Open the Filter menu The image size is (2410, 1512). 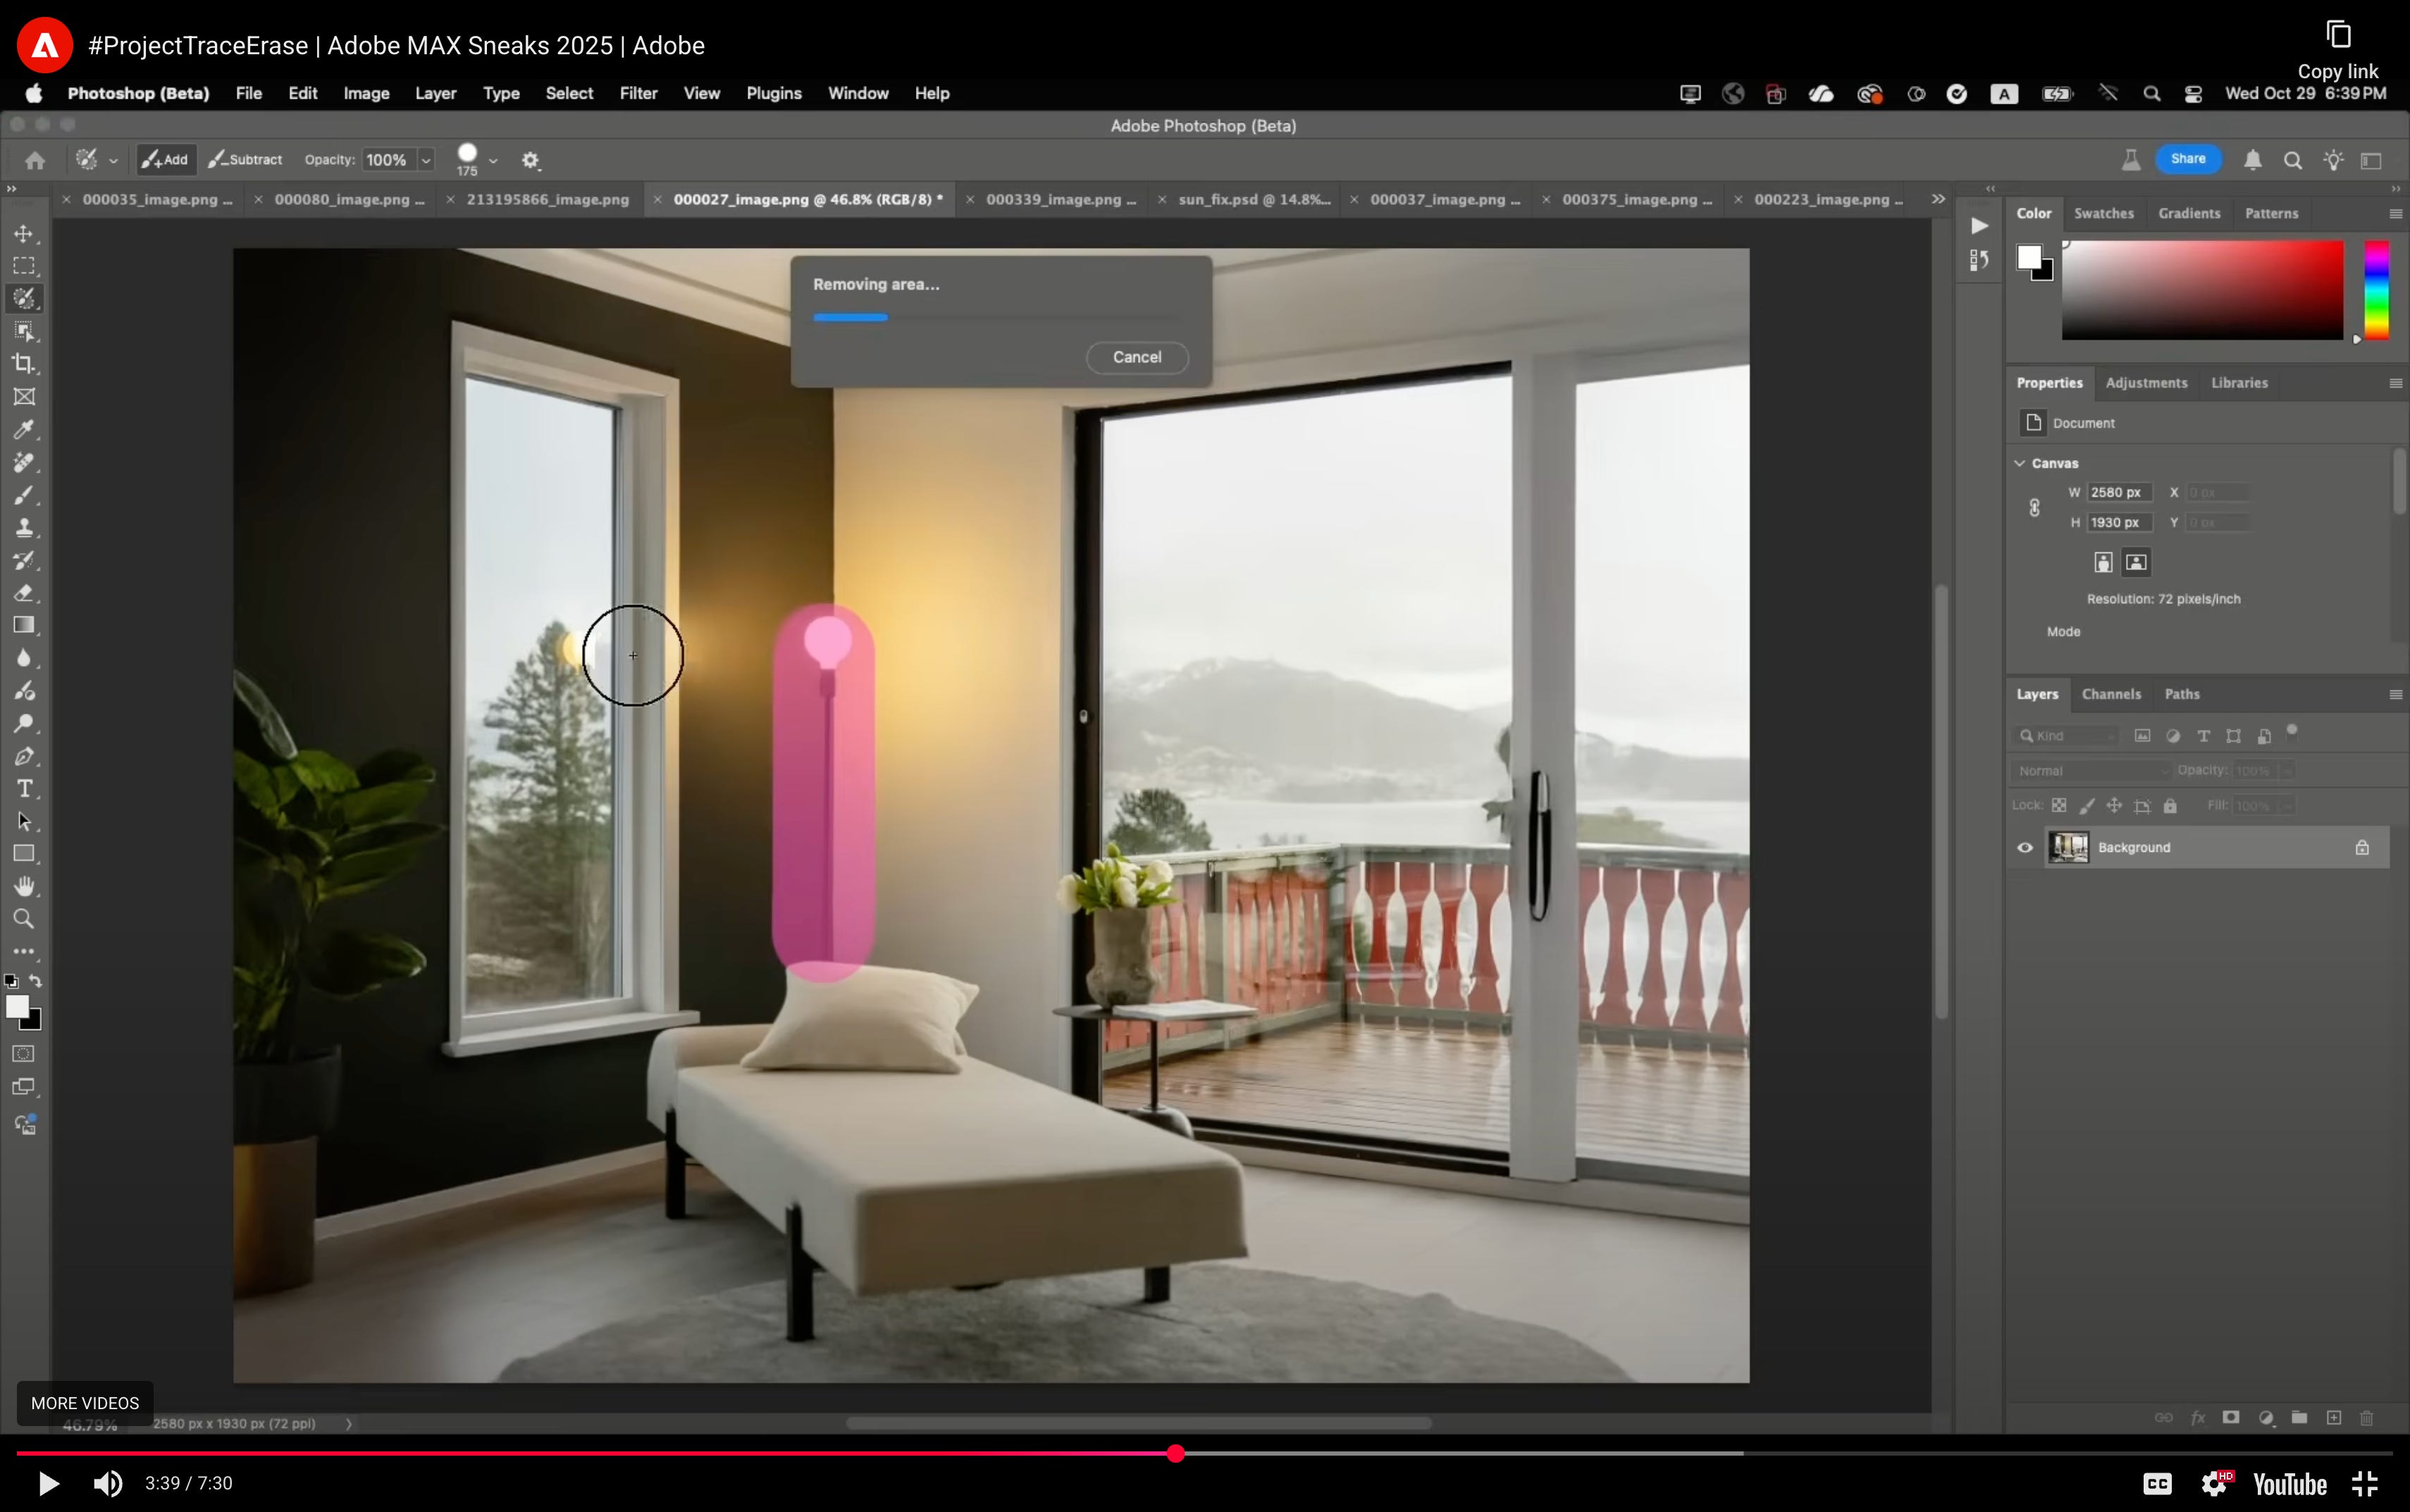coord(638,93)
